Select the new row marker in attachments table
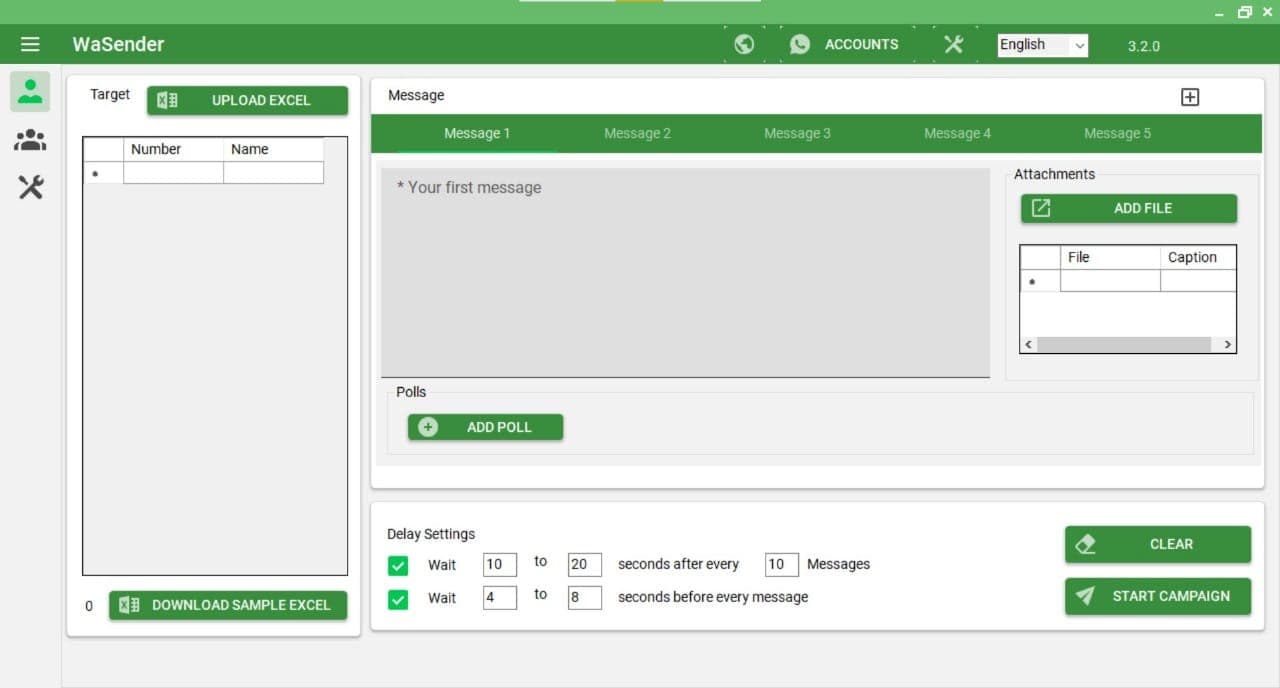This screenshot has height=688, width=1280. point(1040,281)
